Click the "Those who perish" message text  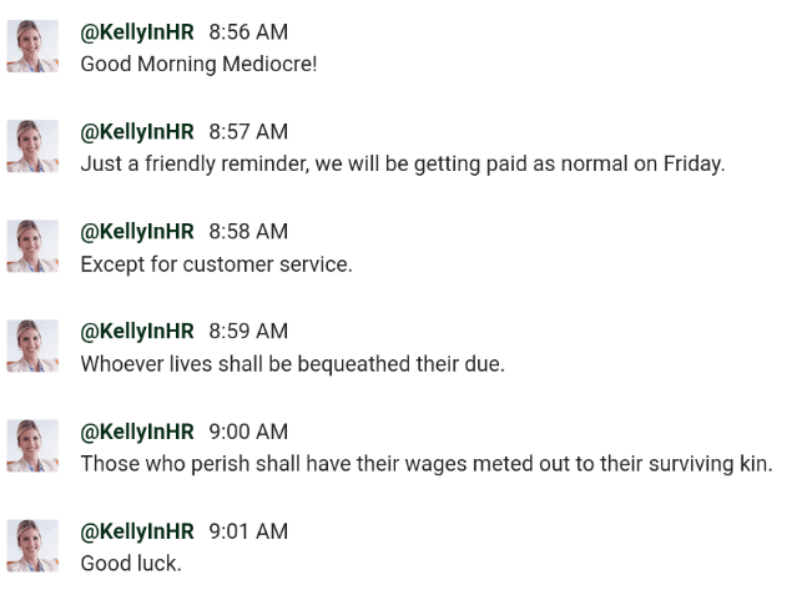tap(426, 464)
